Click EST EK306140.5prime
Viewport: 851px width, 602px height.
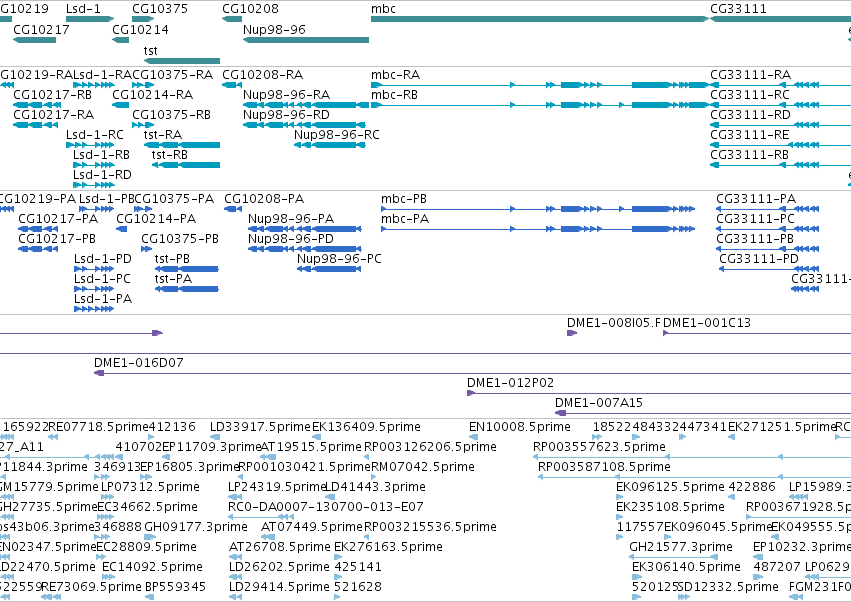[x=686, y=567]
